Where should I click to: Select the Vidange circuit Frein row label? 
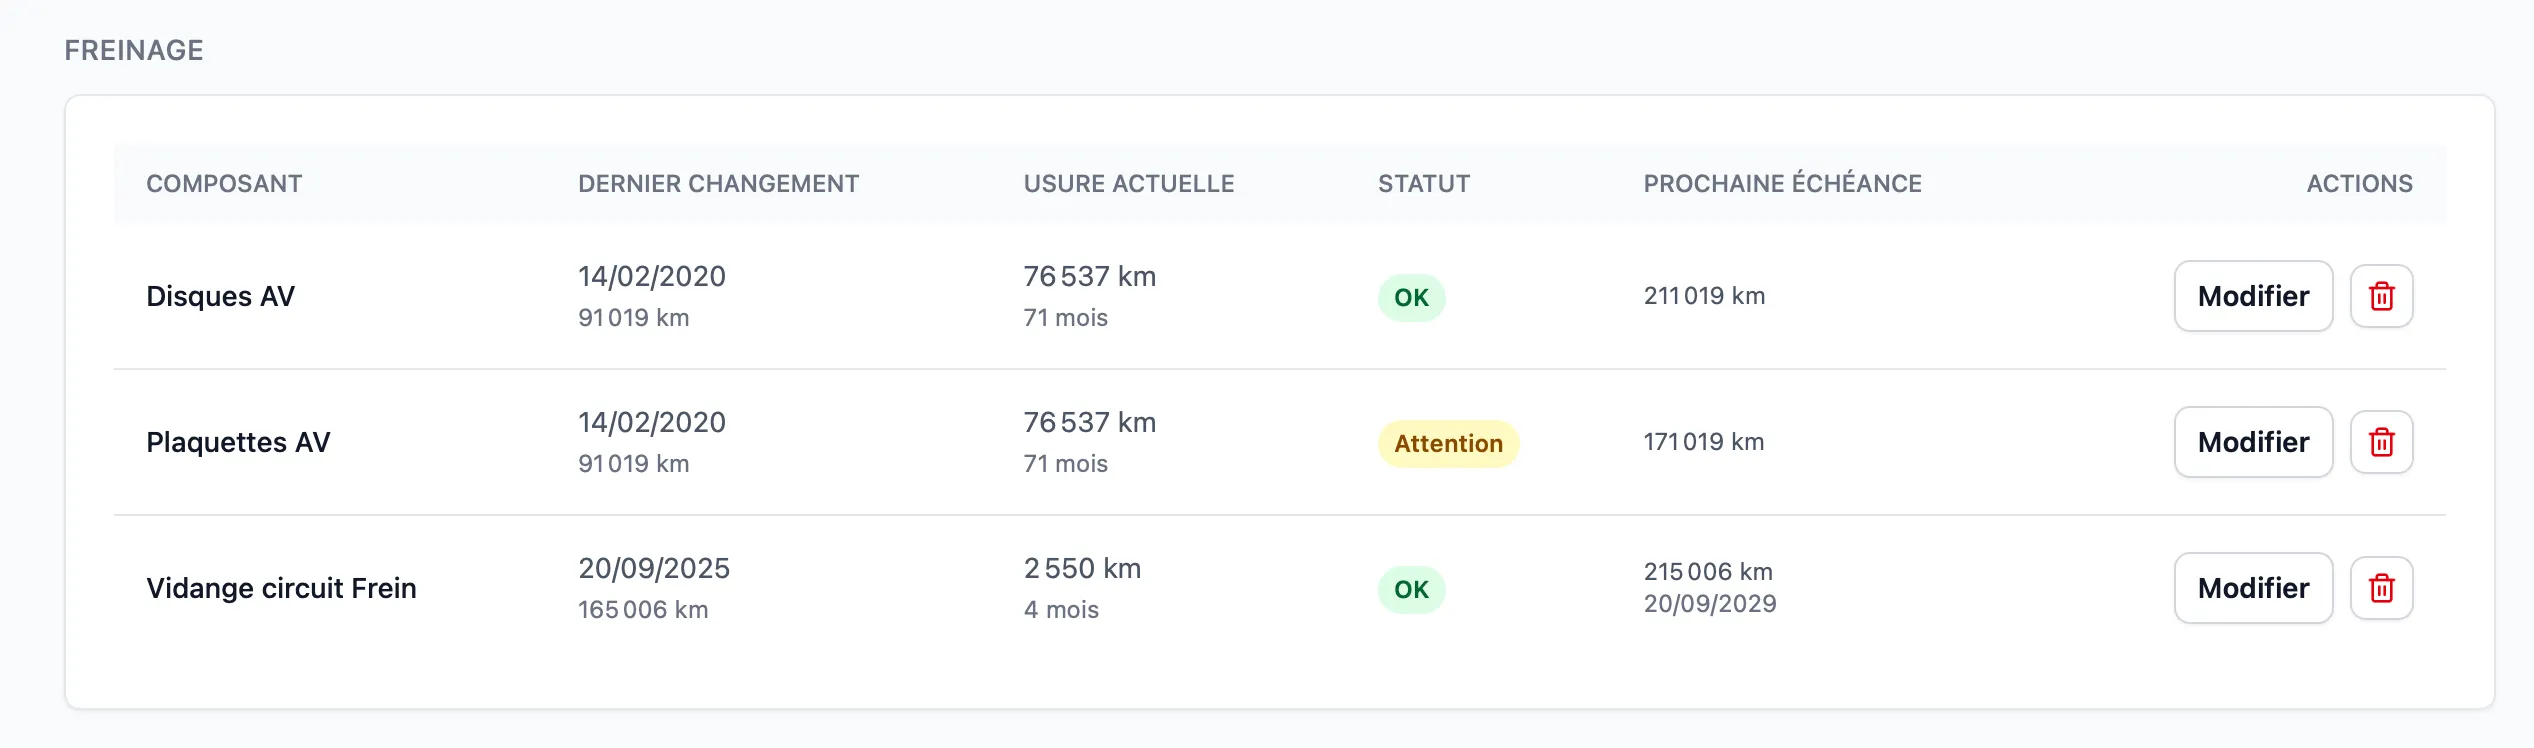[282, 588]
